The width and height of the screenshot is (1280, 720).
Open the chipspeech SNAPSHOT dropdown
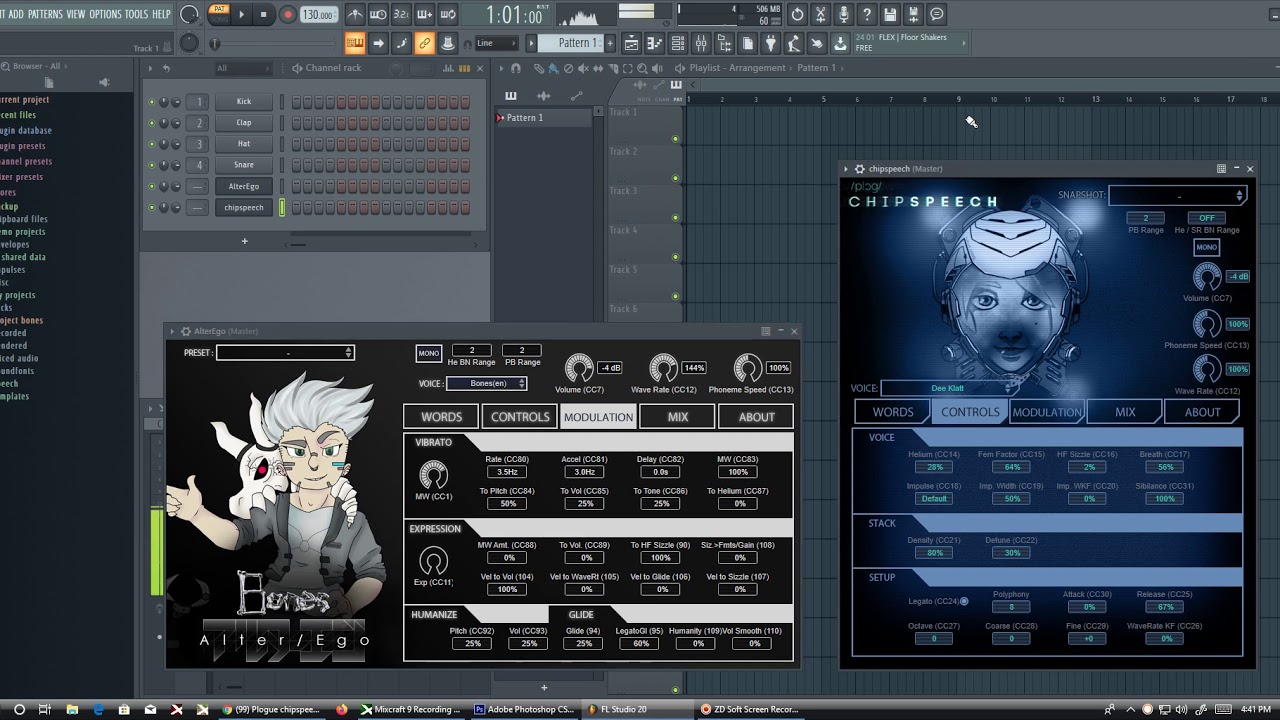click(x=1177, y=196)
